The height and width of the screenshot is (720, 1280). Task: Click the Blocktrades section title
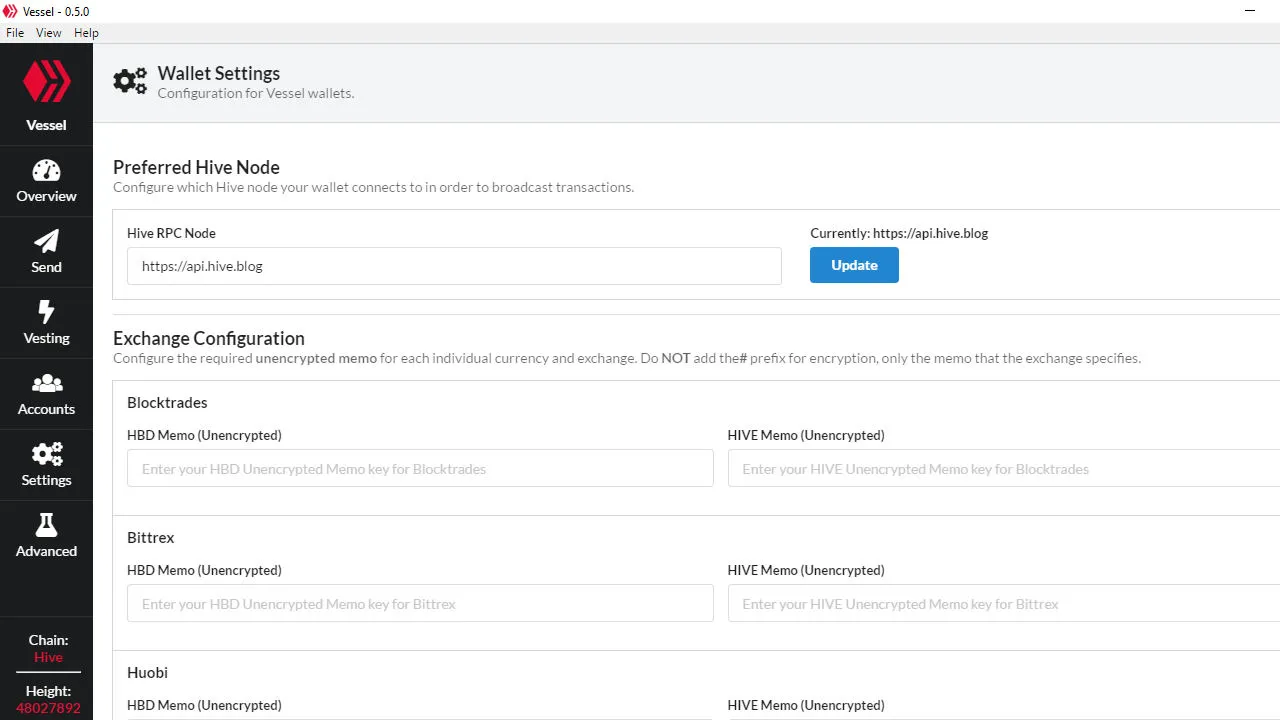click(x=167, y=402)
